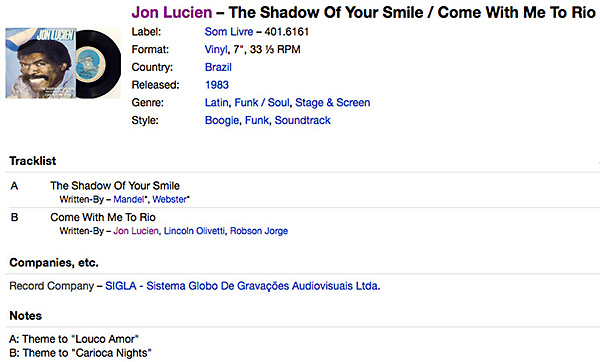
Task: Click the Come With Me To Rio track row
Action: [x=303, y=223]
